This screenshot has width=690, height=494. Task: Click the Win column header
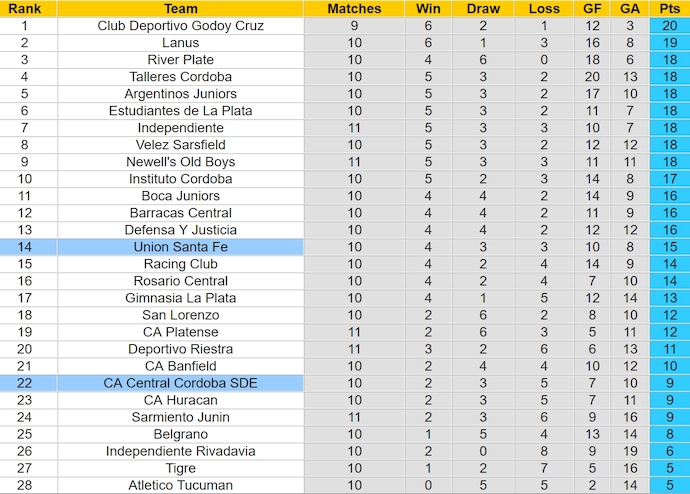click(428, 9)
